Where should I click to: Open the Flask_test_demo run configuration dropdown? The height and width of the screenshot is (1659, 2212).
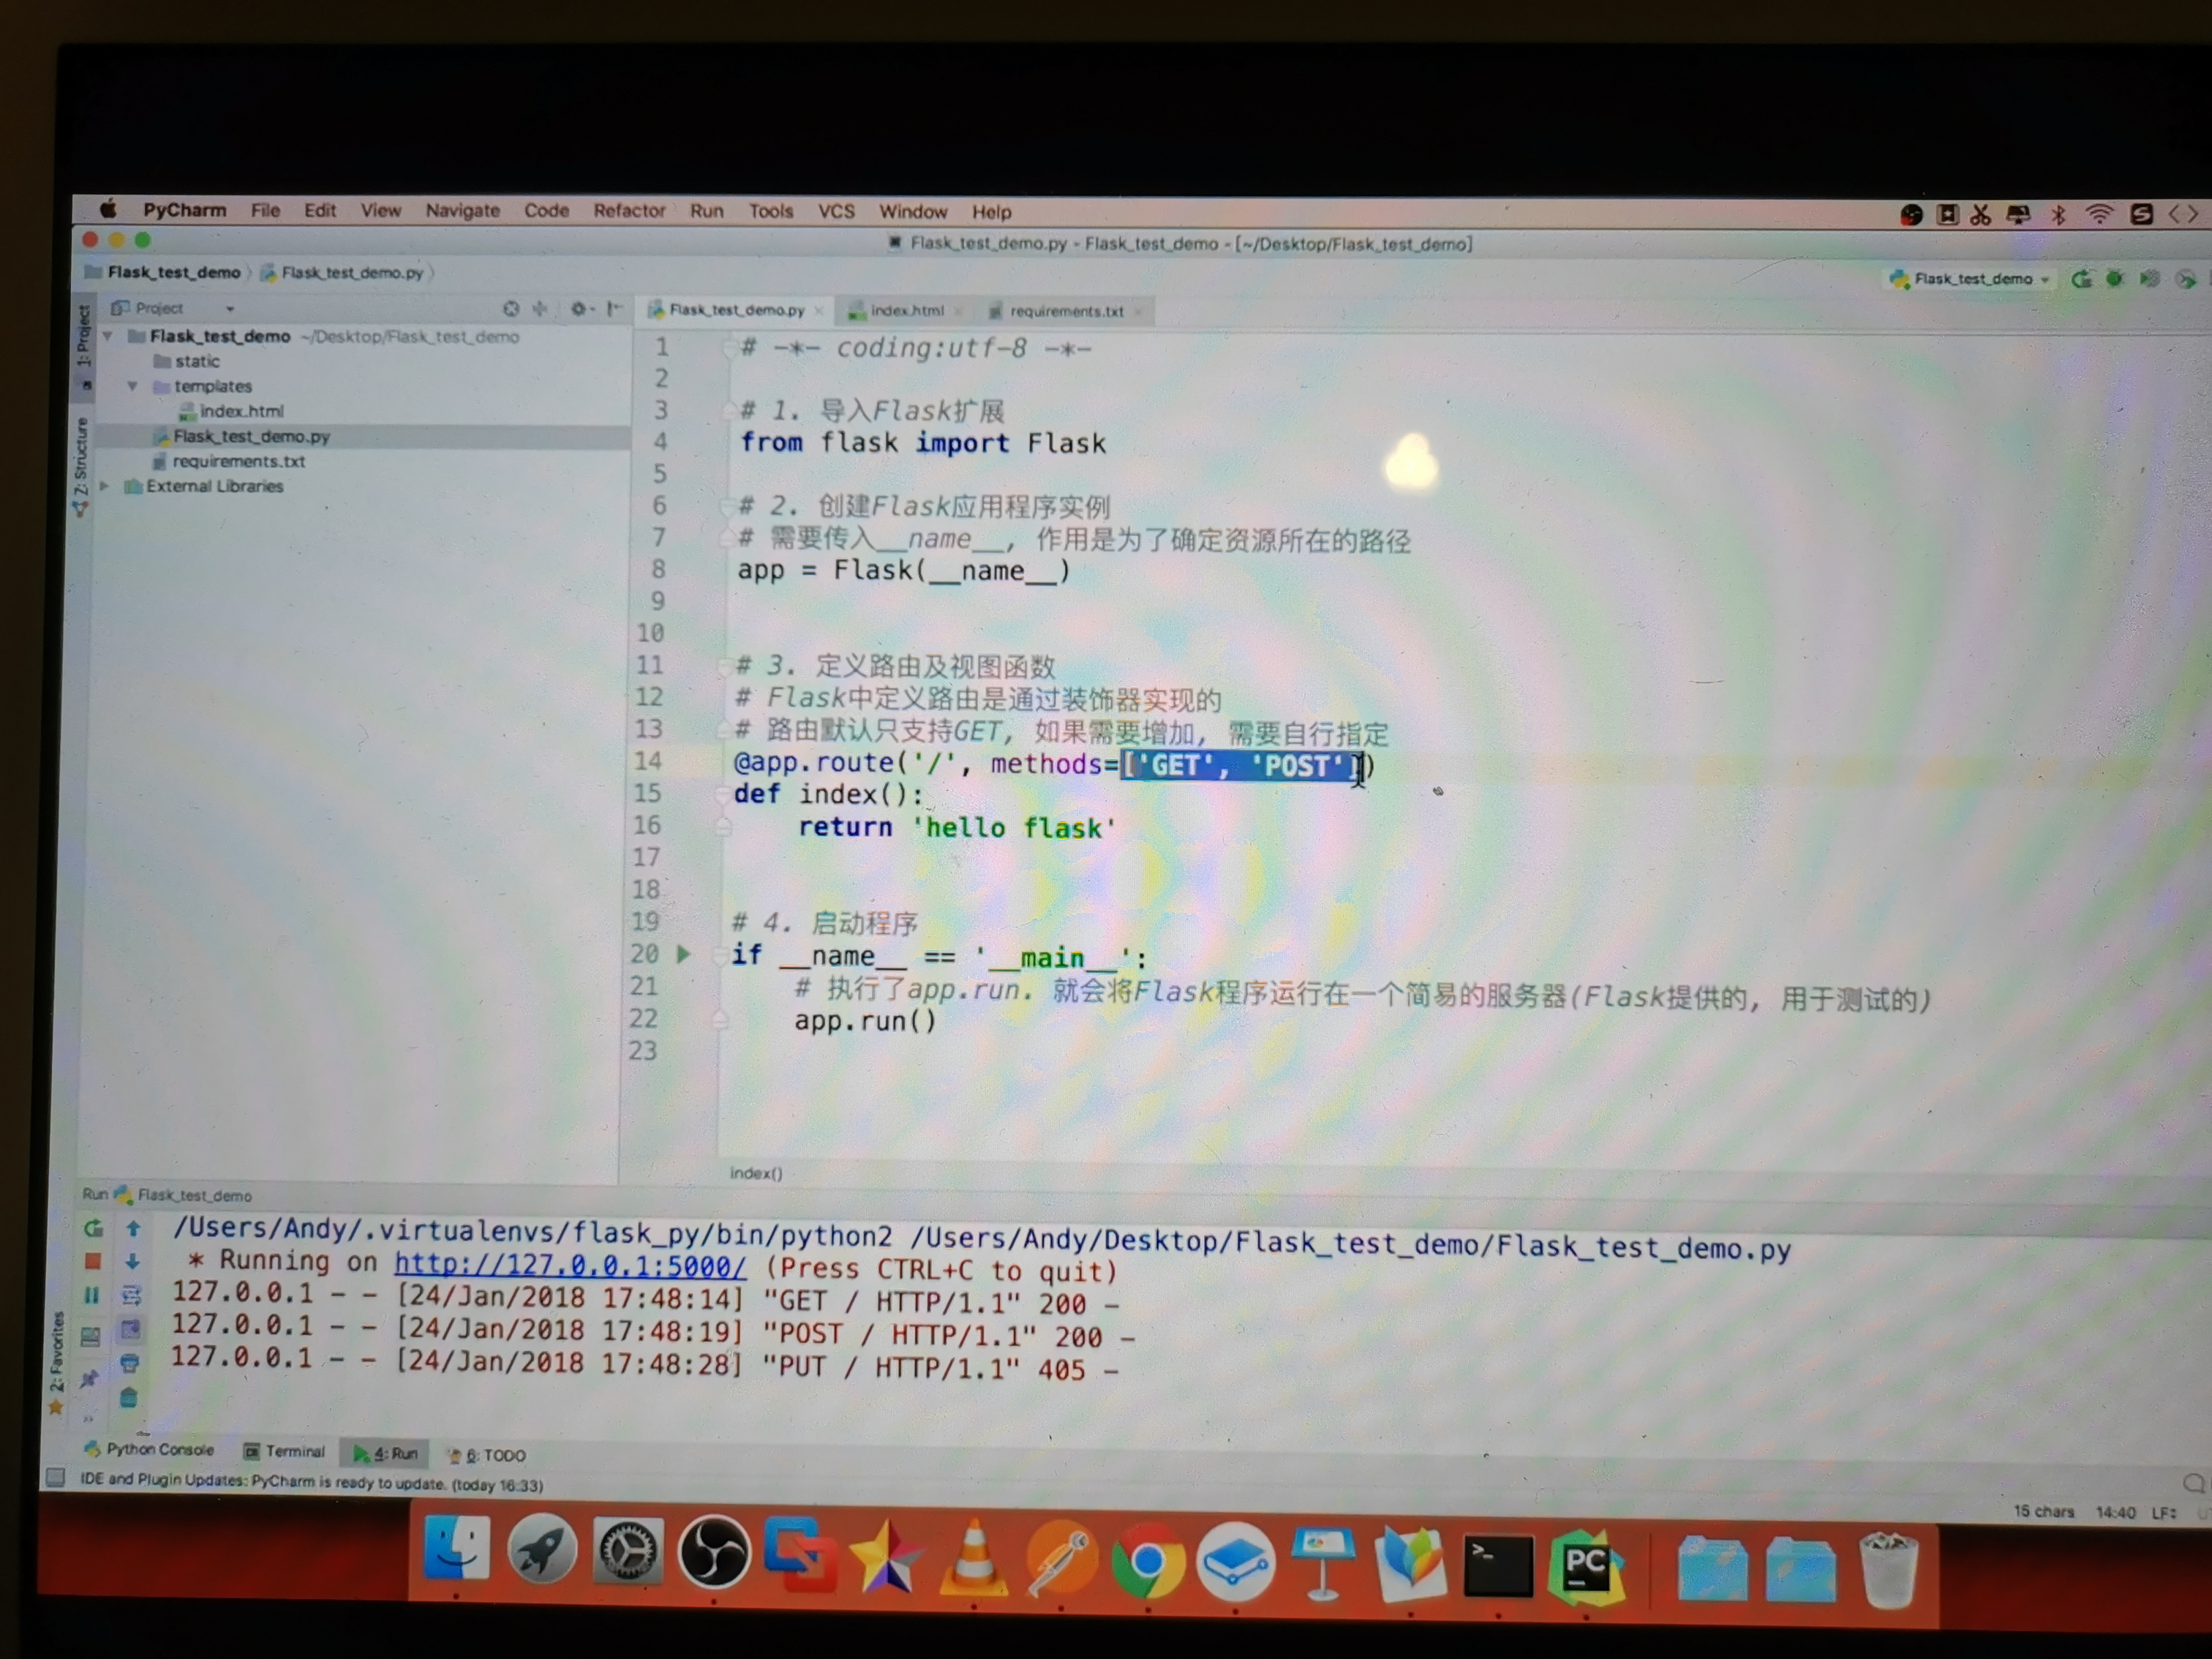pyautogui.click(x=1971, y=279)
